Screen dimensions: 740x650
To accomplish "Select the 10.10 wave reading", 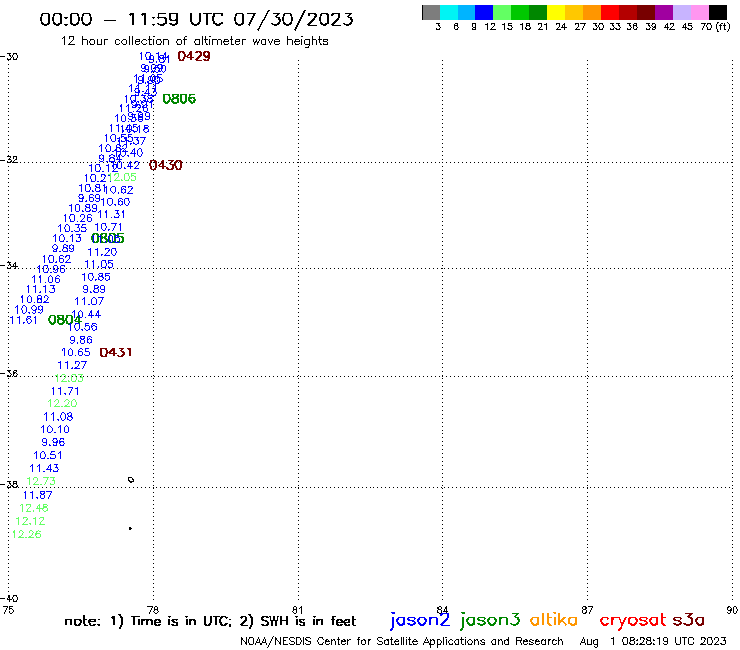I will tap(55, 430).
